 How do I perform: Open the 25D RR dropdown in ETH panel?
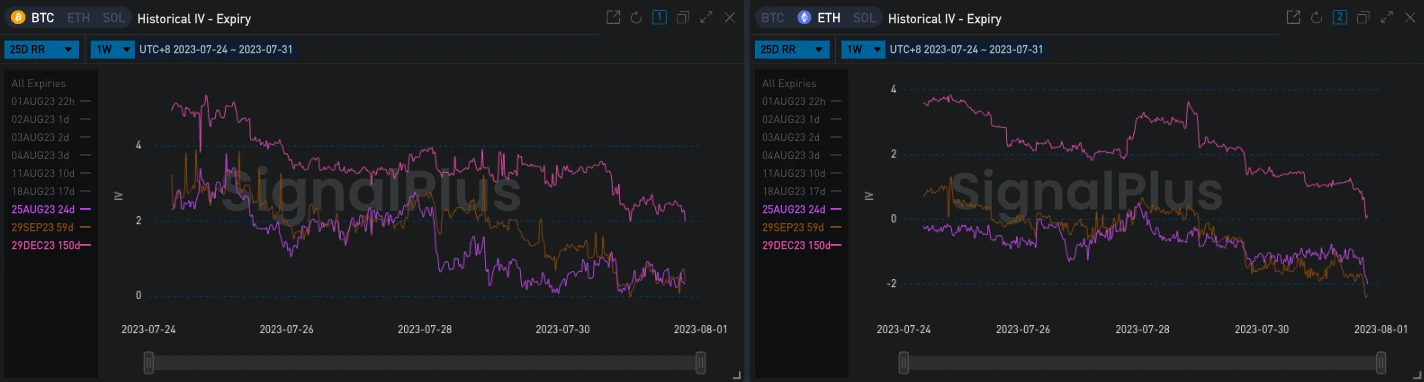click(793, 49)
